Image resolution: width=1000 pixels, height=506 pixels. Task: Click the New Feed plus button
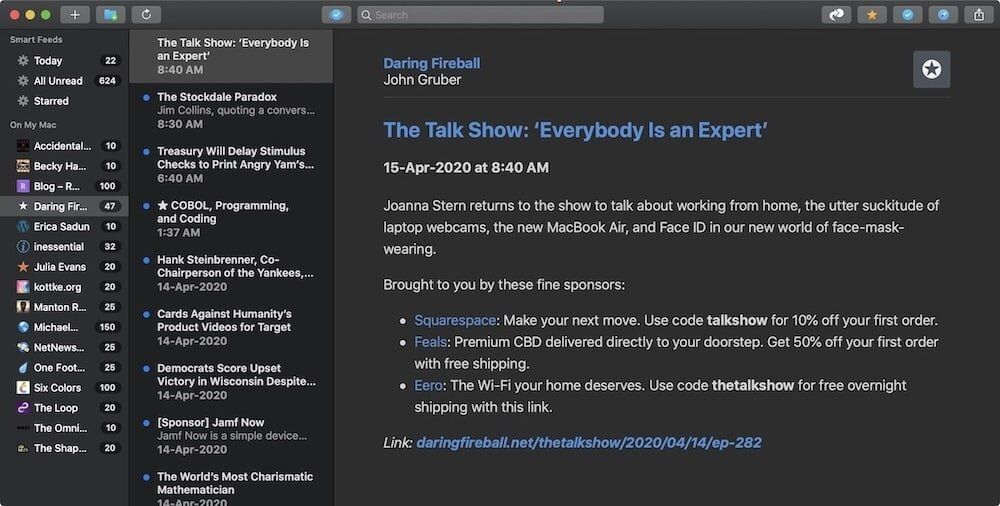pos(75,15)
